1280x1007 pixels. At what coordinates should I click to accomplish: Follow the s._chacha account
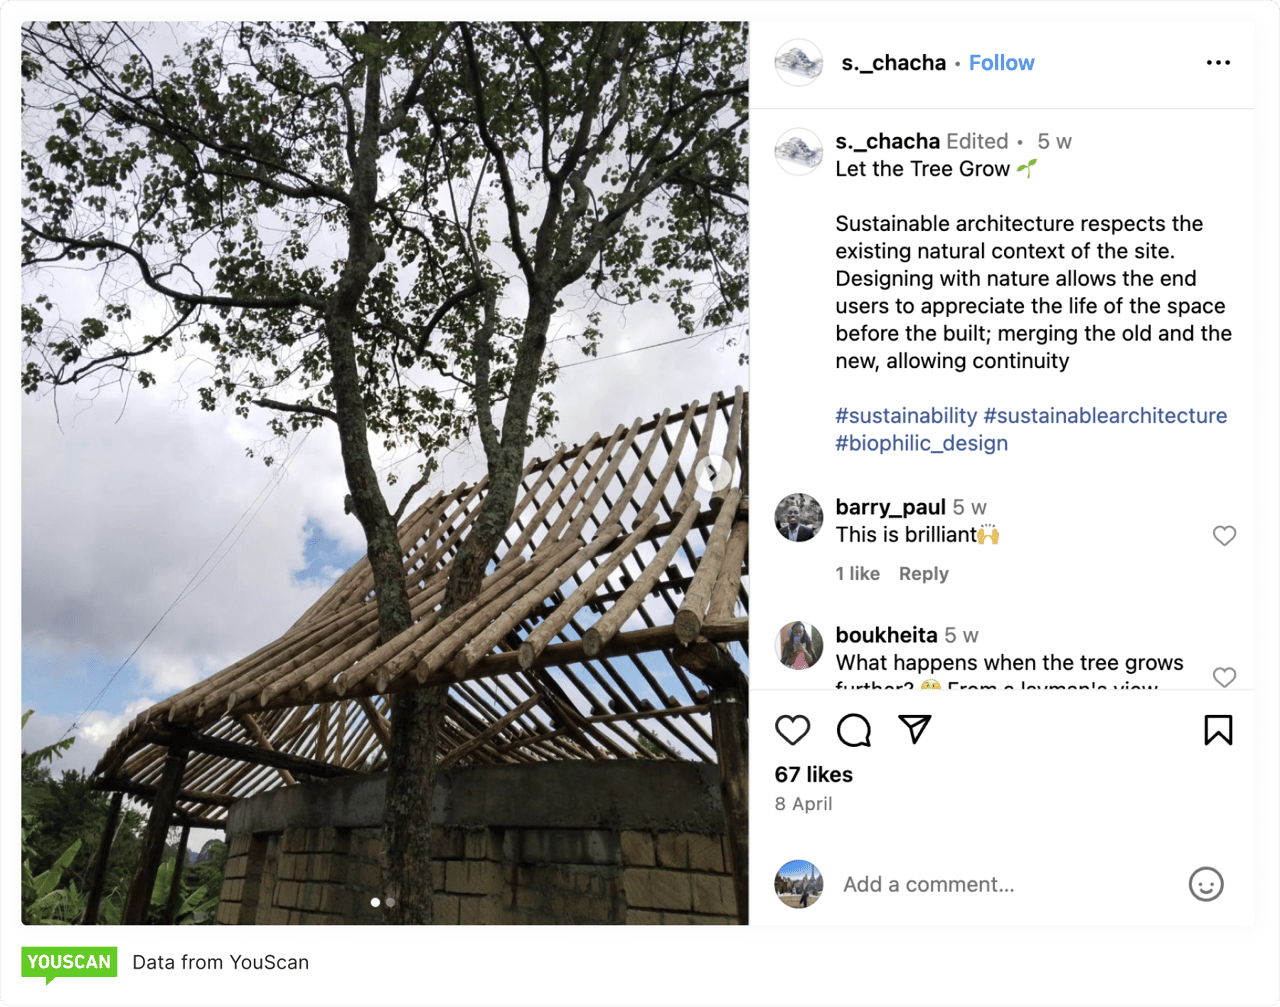pyautogui.click(x=1001, y=63)
